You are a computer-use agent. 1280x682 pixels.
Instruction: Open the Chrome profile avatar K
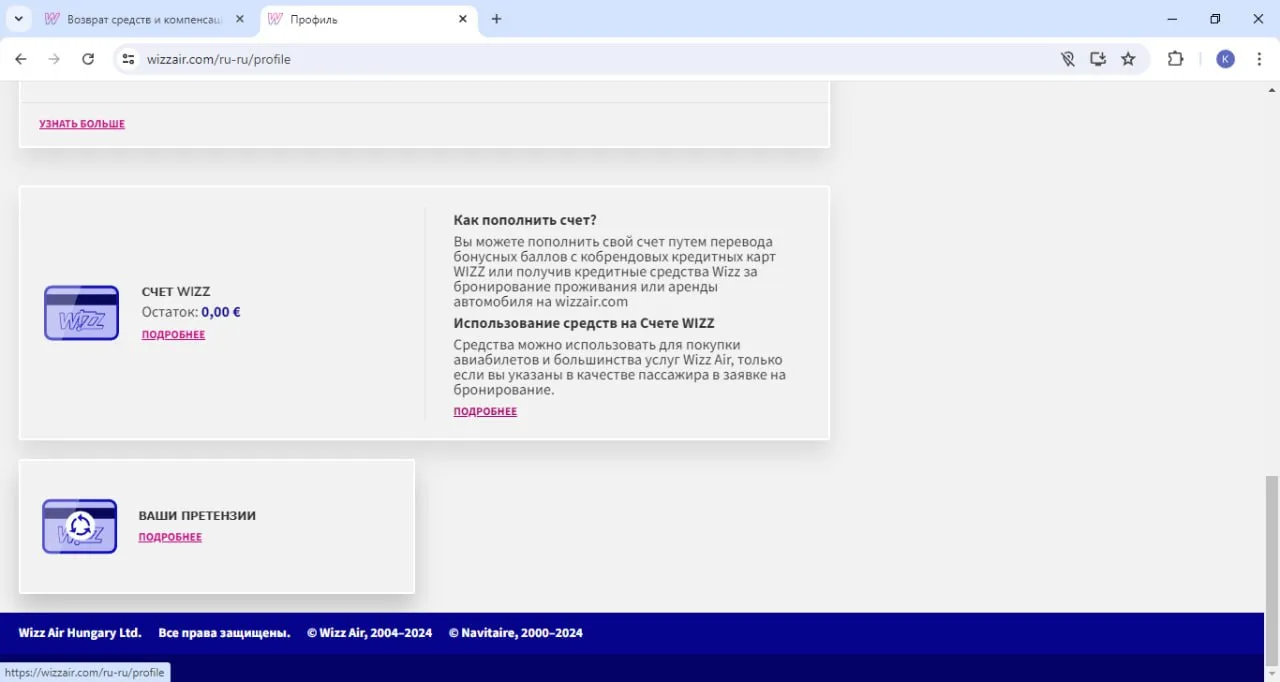(1225, 59)
